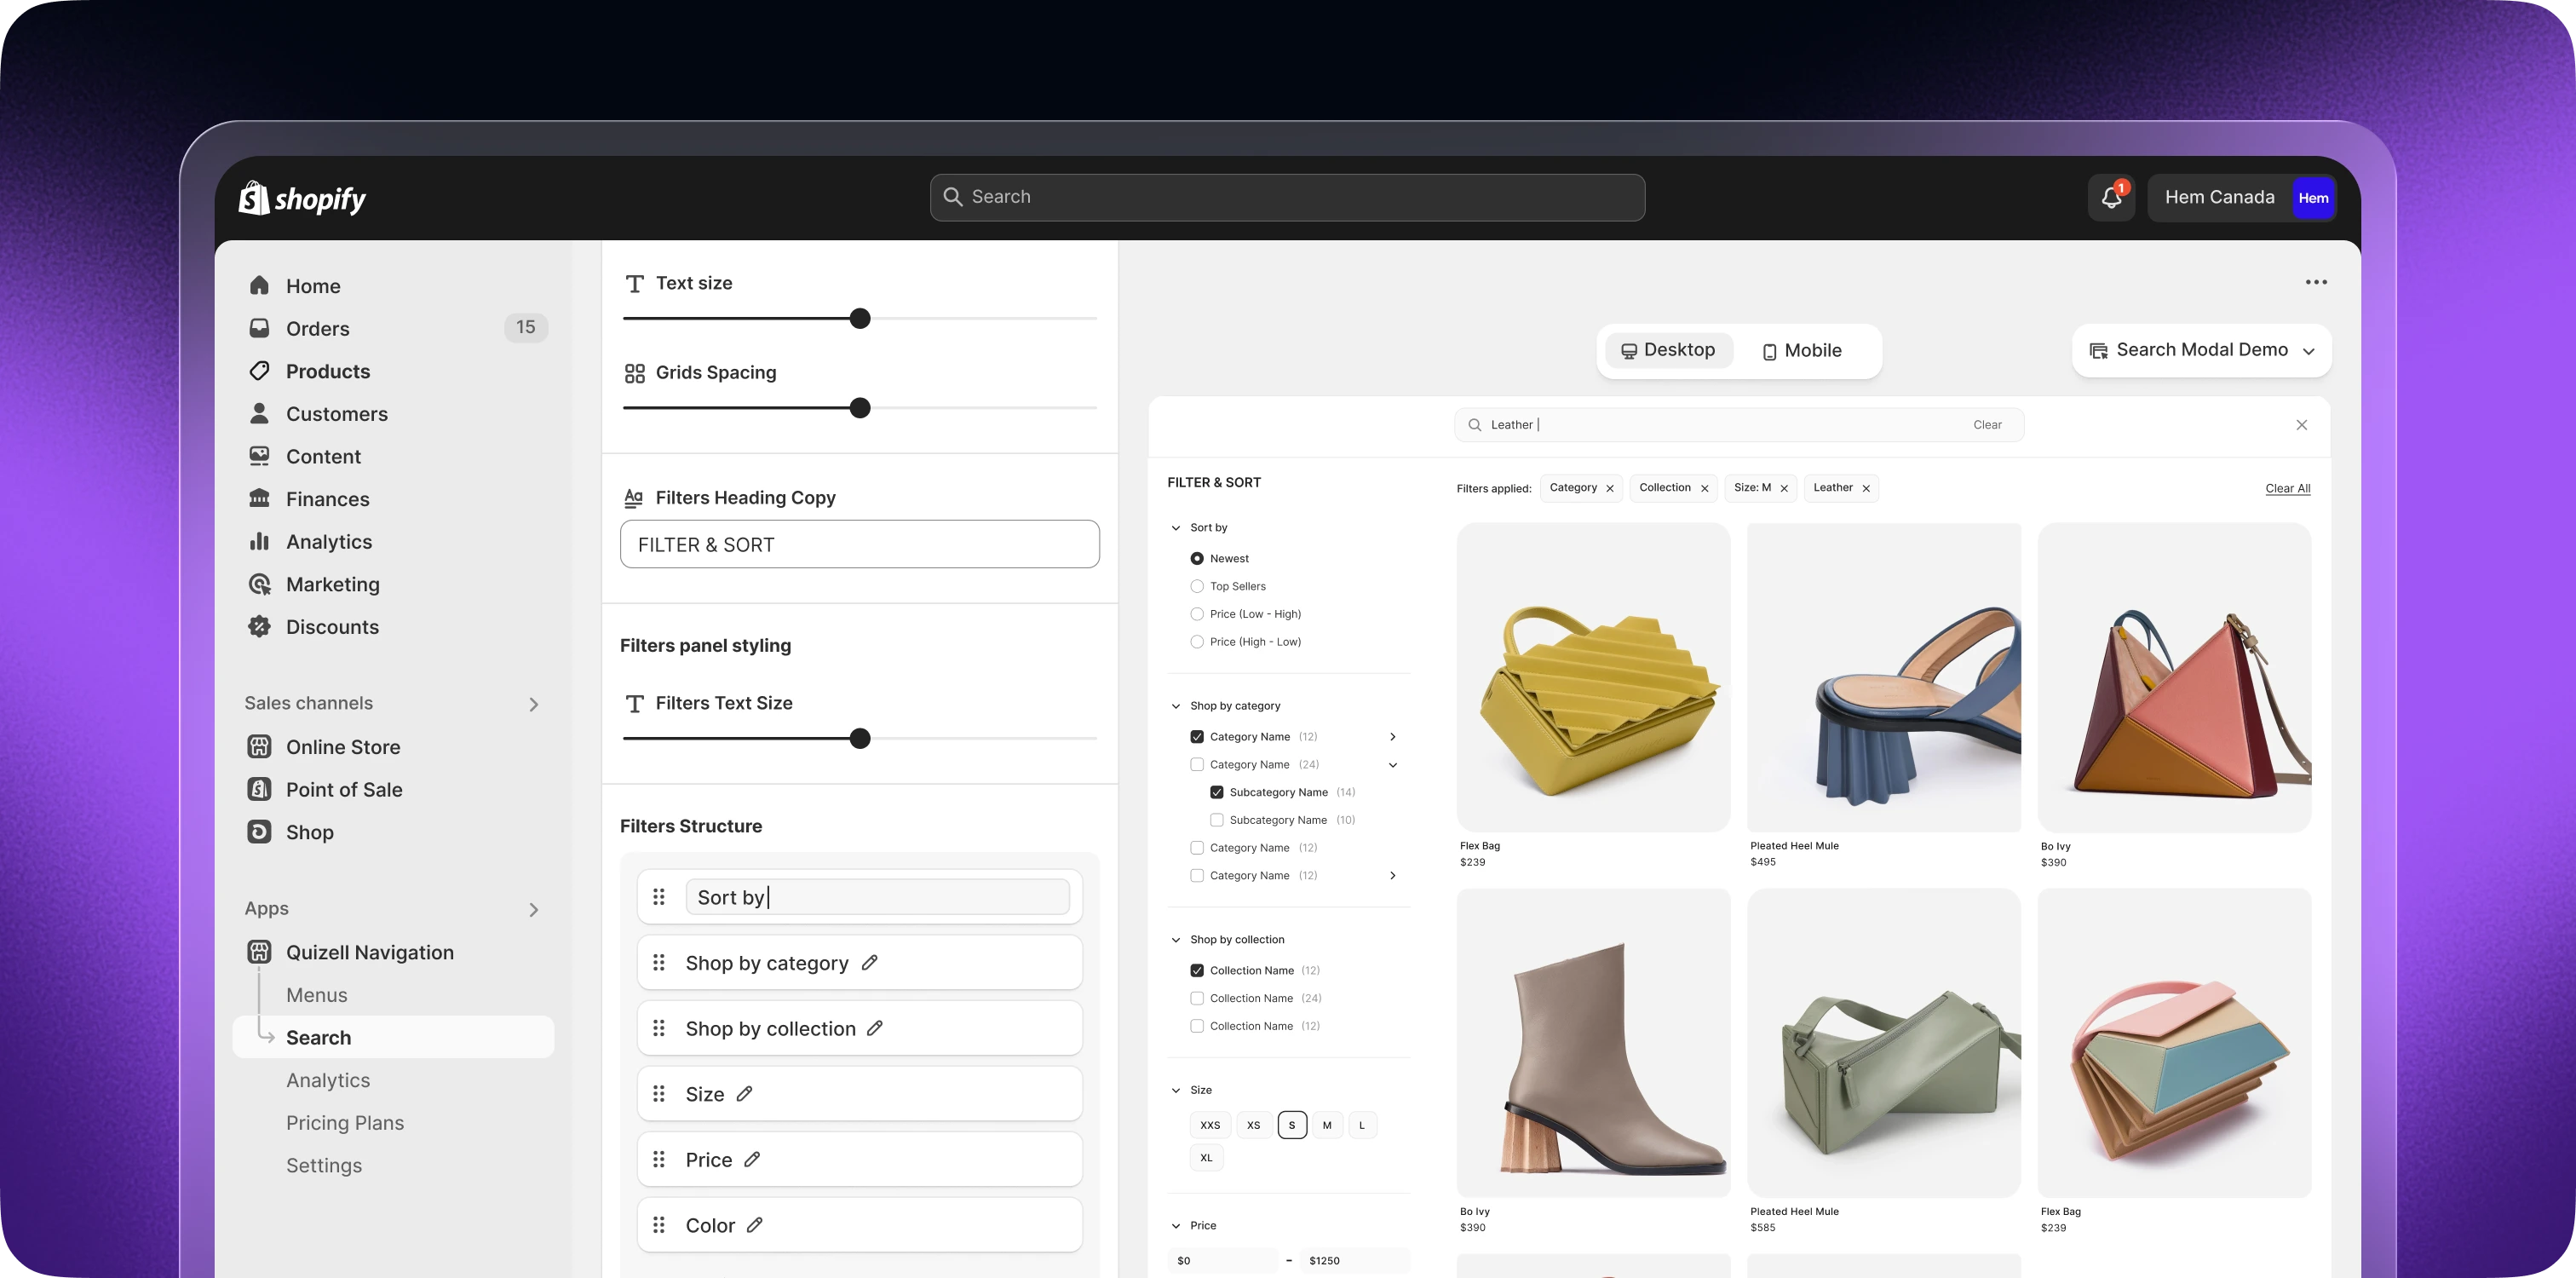Remove the Size: M applied filter chip
The height and width of the screenshot is (1278, 2576).
(x=1784, y=489)
